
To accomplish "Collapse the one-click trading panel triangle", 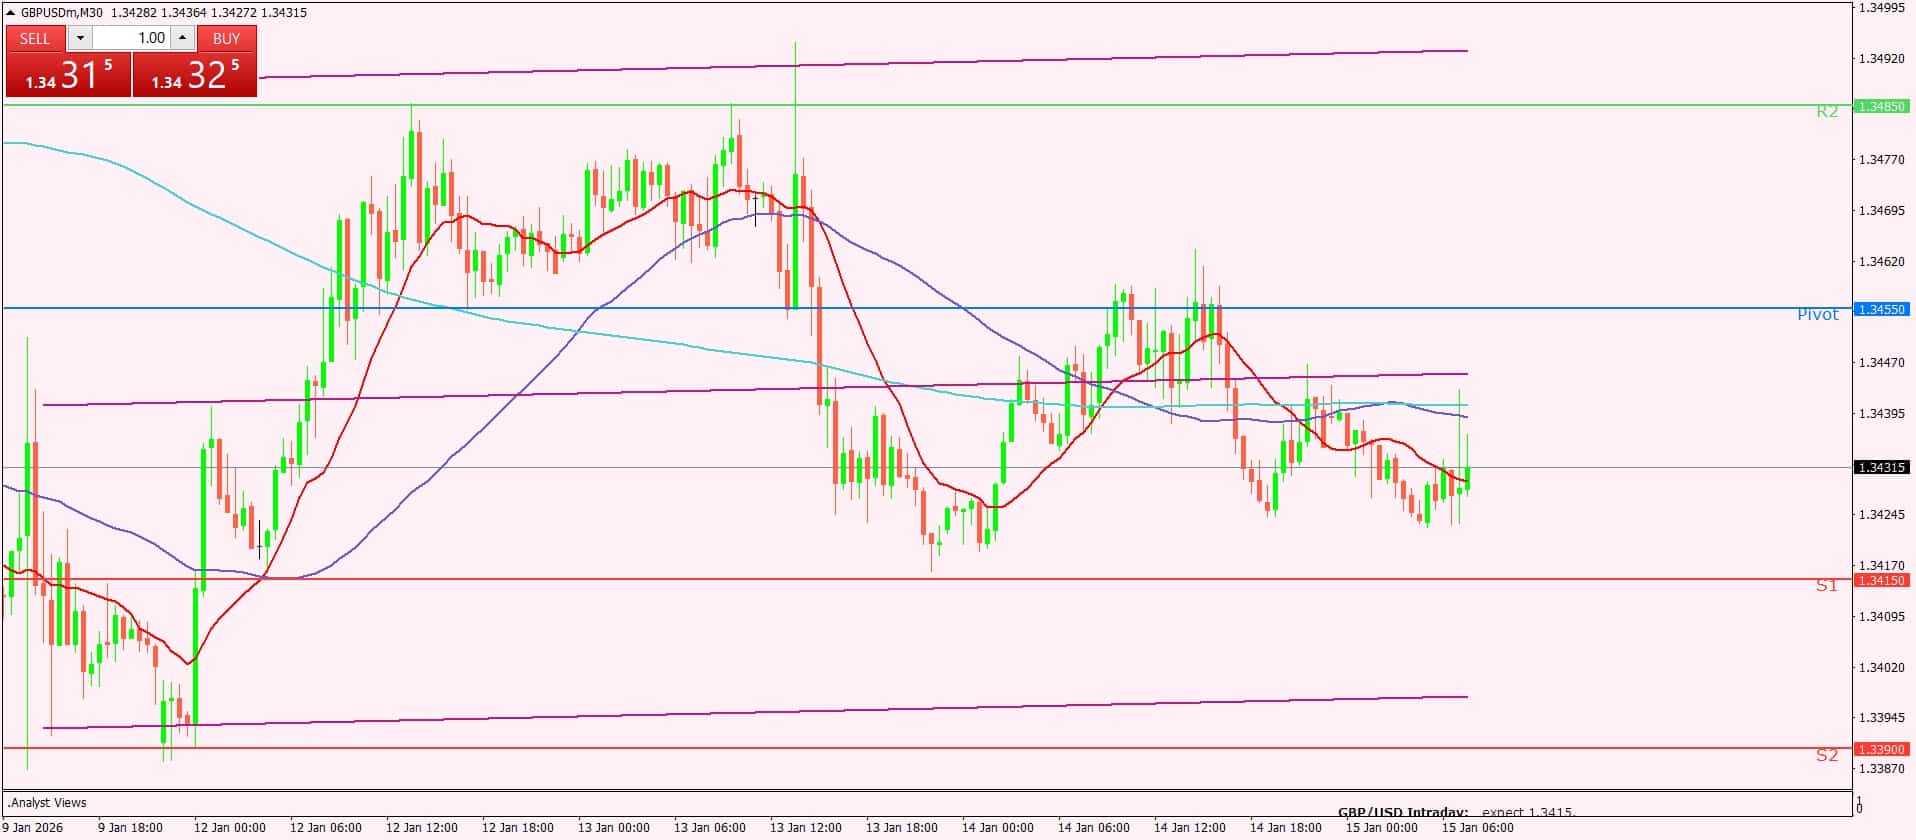I will [x=11, y=13].
